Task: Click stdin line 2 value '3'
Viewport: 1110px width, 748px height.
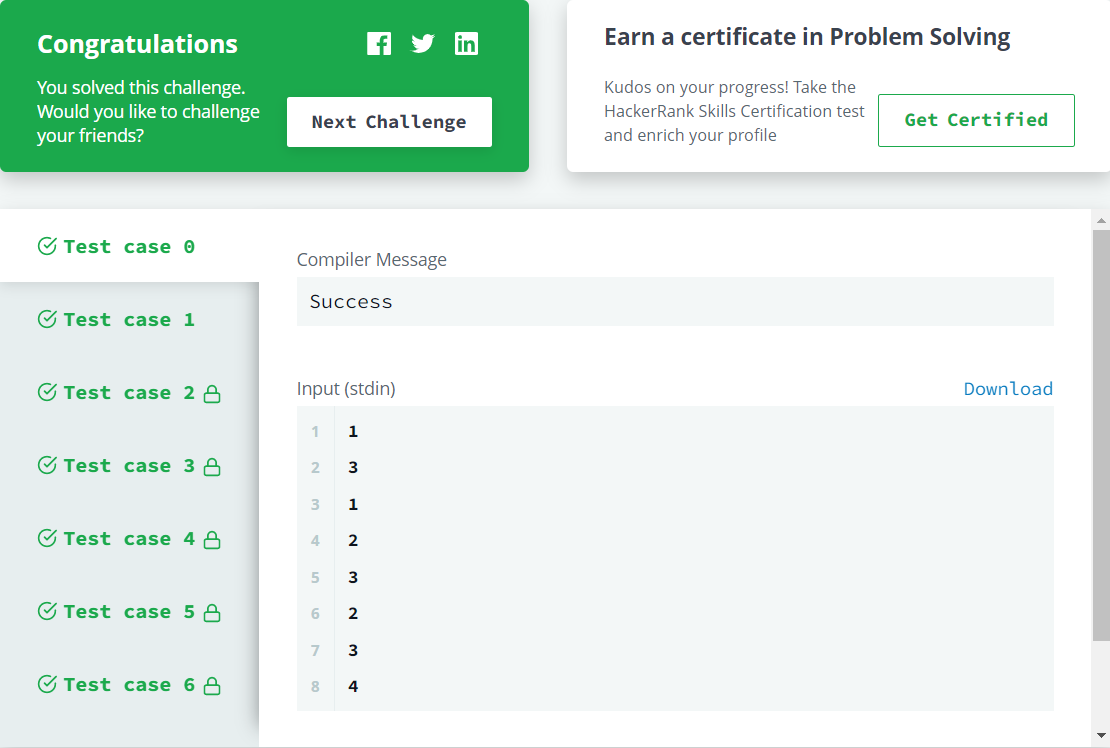Action: 353,468
